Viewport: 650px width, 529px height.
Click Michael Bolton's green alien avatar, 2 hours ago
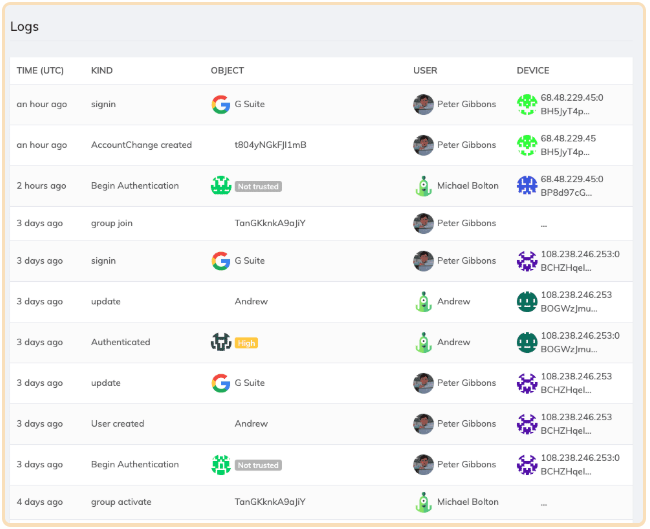423,185
